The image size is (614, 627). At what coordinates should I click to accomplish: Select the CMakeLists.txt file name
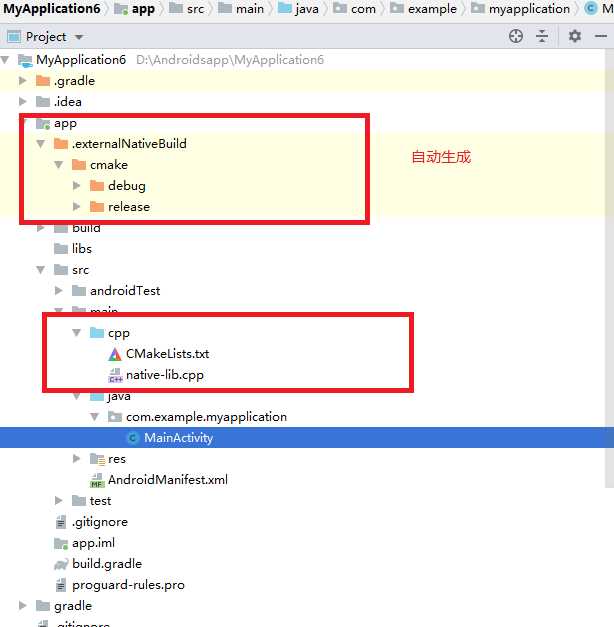tap(168, 354)
